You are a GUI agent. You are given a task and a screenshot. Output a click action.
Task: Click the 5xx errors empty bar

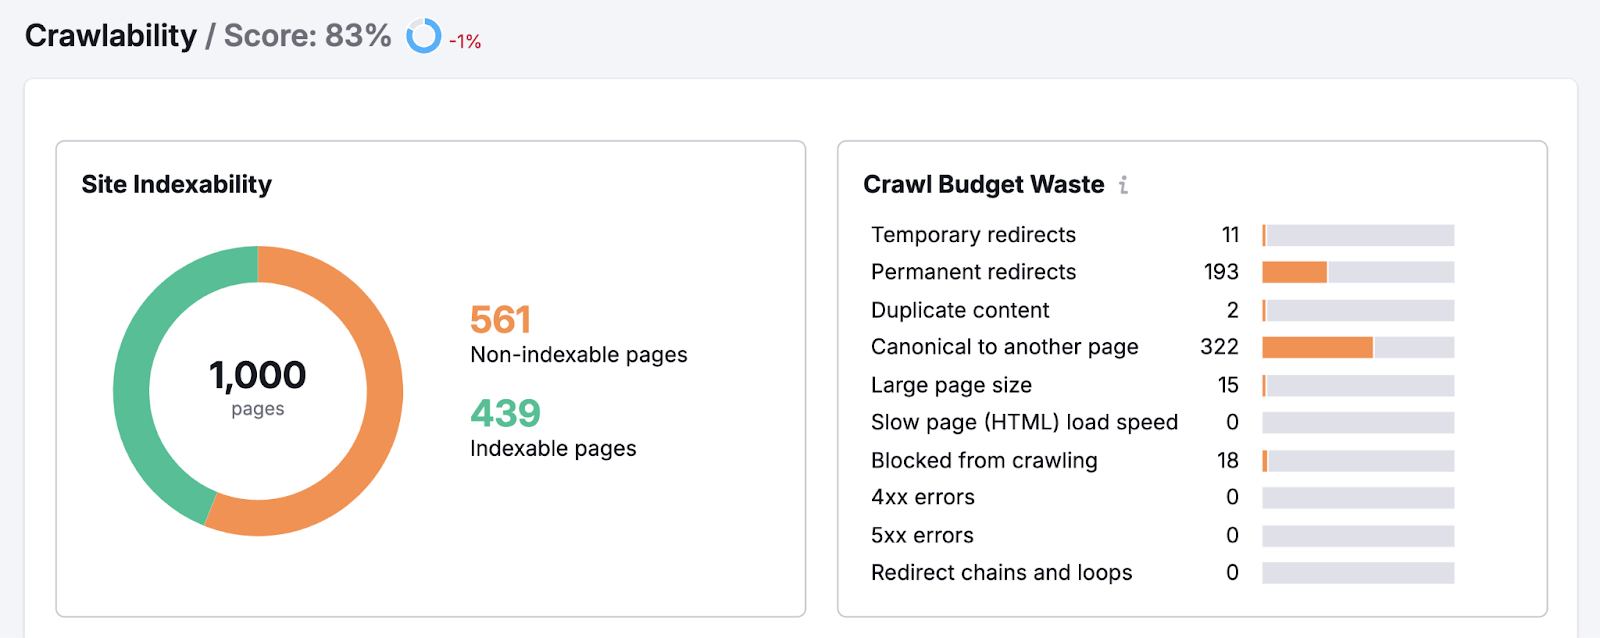pyautogui.click(x=1358, y=535)
